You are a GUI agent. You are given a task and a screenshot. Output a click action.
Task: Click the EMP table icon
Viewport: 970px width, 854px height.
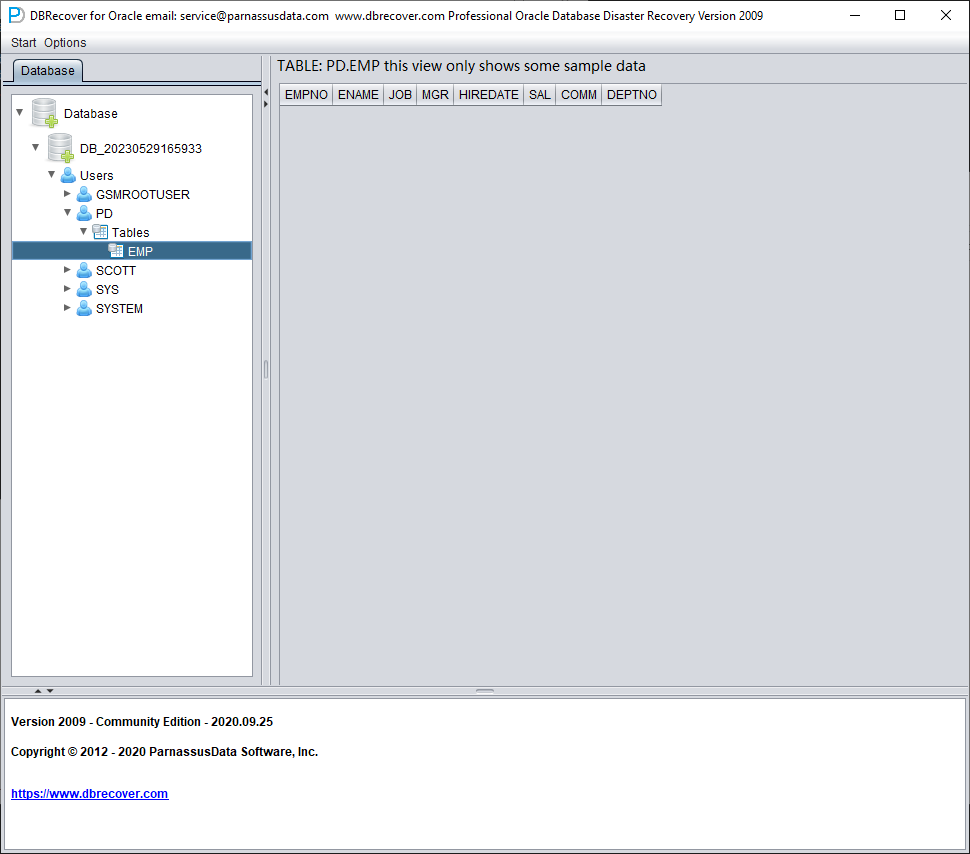coord(116,251)
